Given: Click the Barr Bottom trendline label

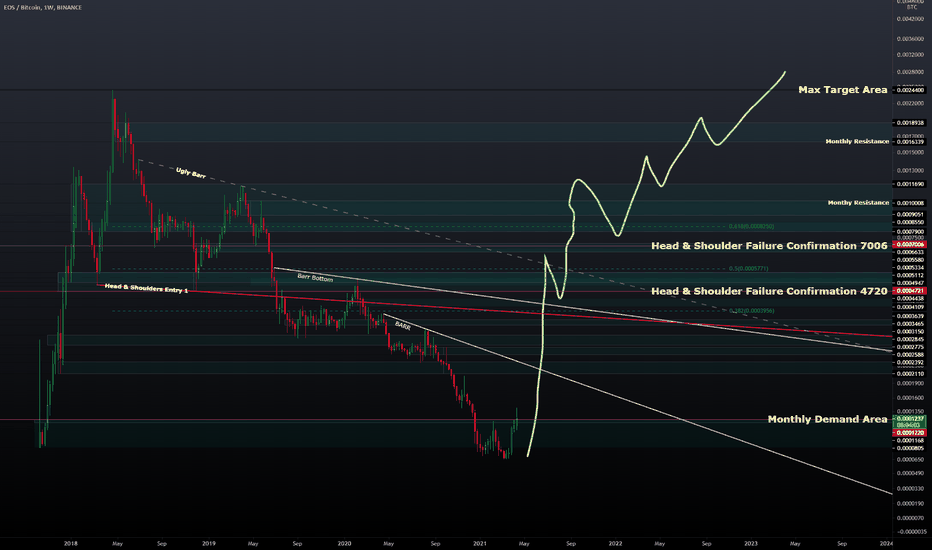Looking at the screenshot, I should tap(315, 277).
